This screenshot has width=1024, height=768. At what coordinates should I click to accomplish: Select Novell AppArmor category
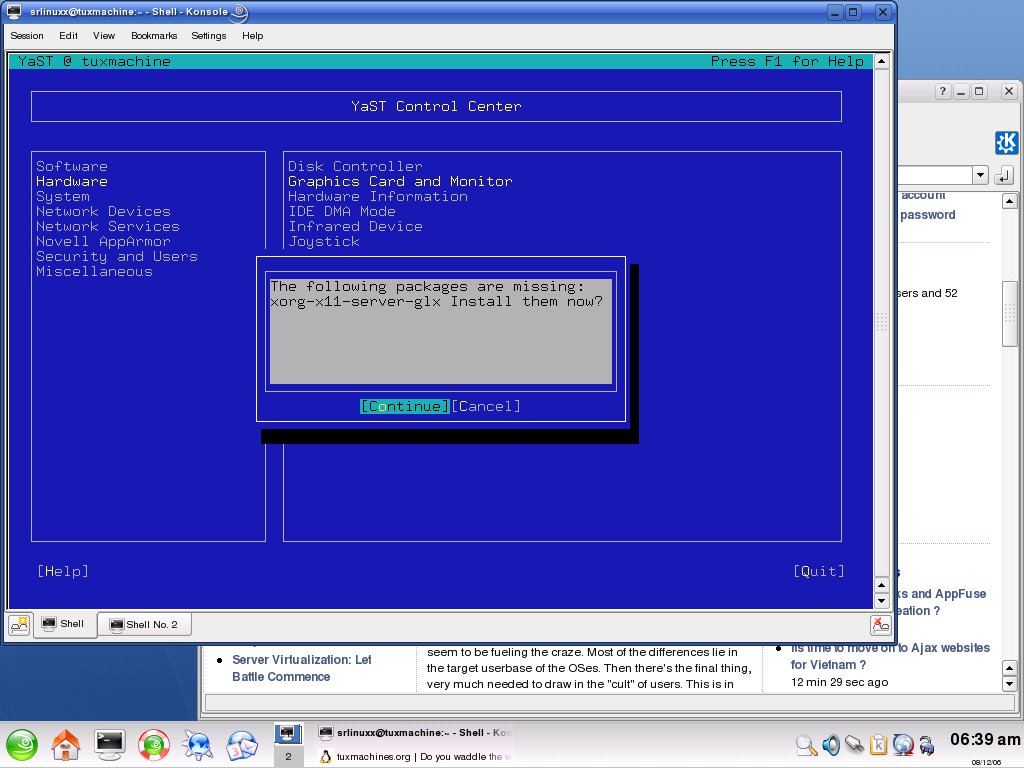tap(103, 242)
